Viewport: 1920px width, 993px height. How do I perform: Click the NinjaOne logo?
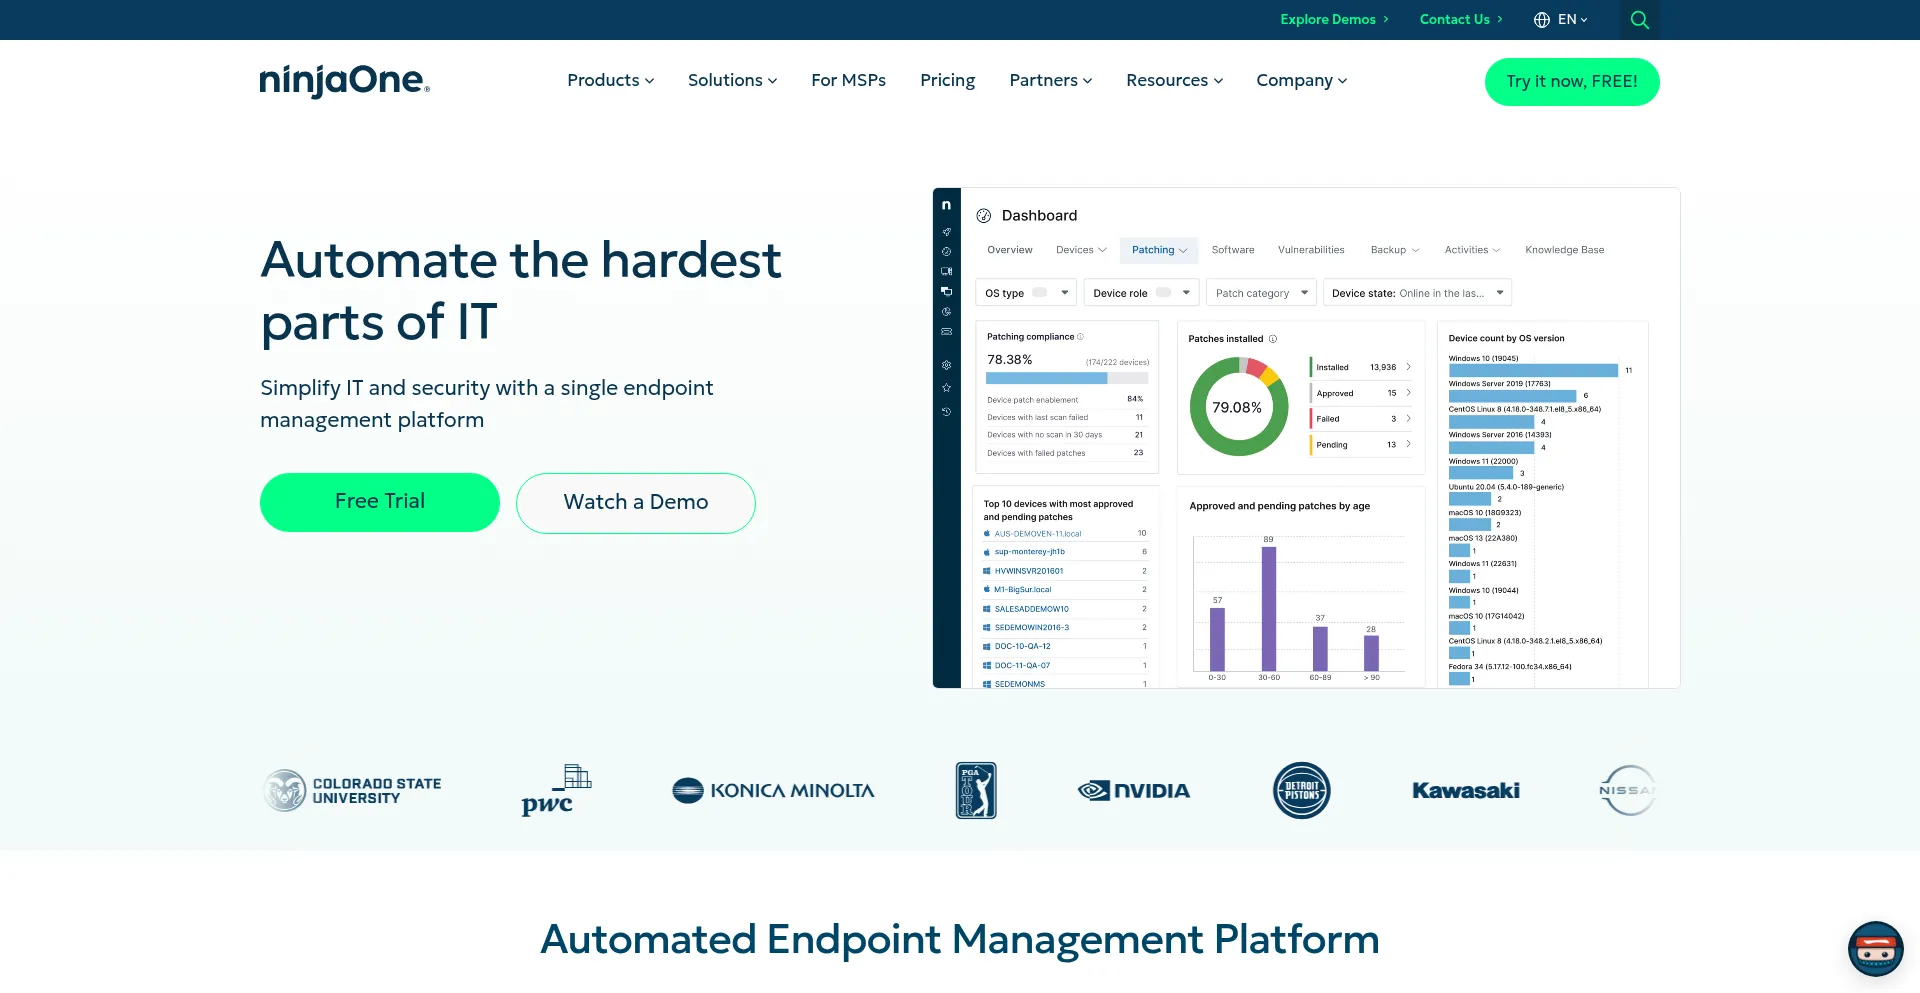[344, 81]
